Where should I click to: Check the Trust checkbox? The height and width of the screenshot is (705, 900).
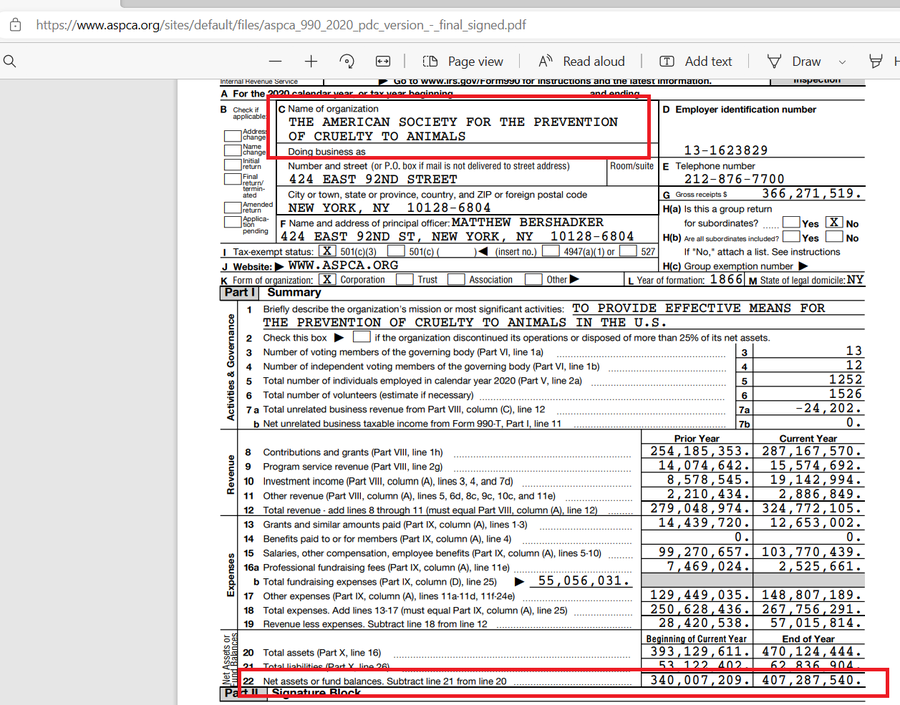tap(405, 279)
